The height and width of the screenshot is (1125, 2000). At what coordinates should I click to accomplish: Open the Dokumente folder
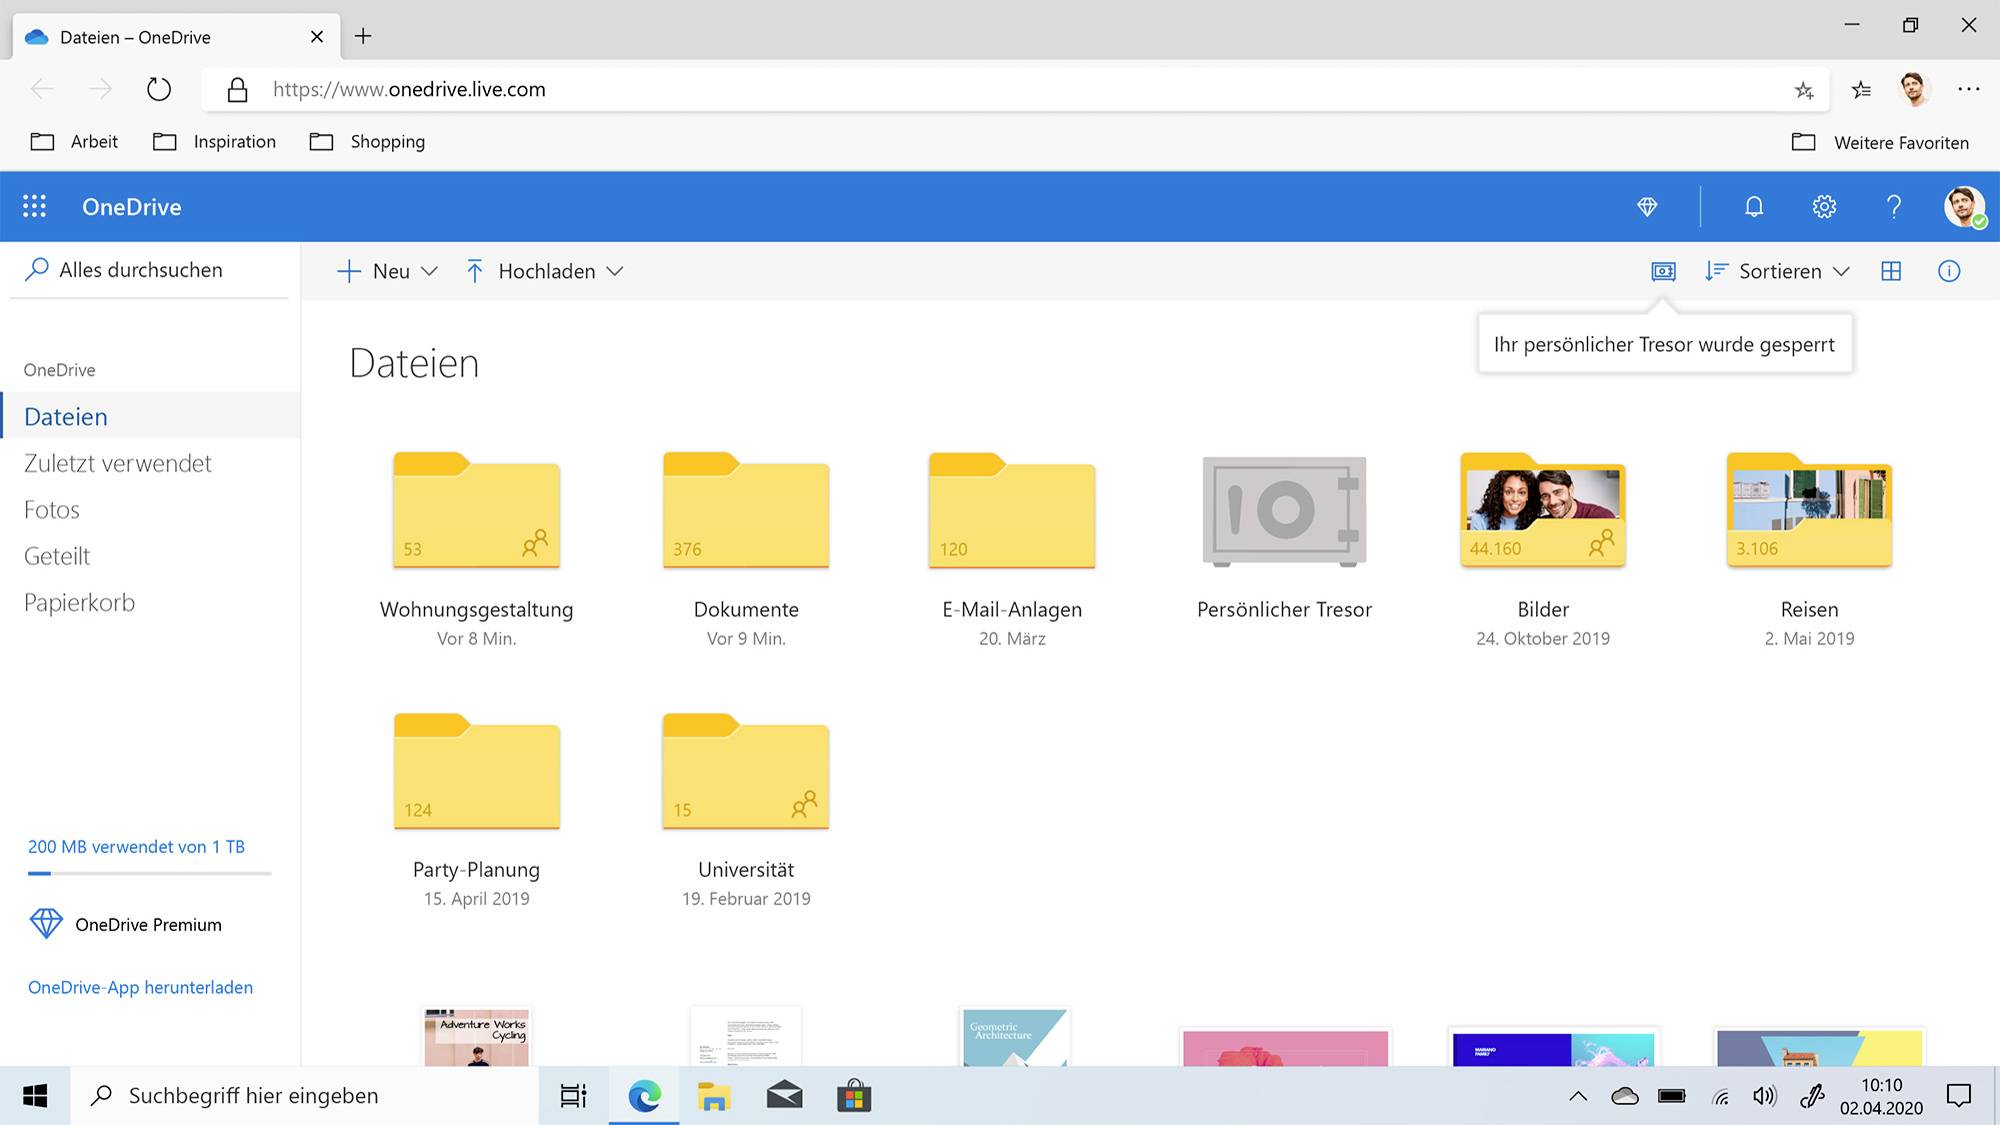[x=746, y=512]
